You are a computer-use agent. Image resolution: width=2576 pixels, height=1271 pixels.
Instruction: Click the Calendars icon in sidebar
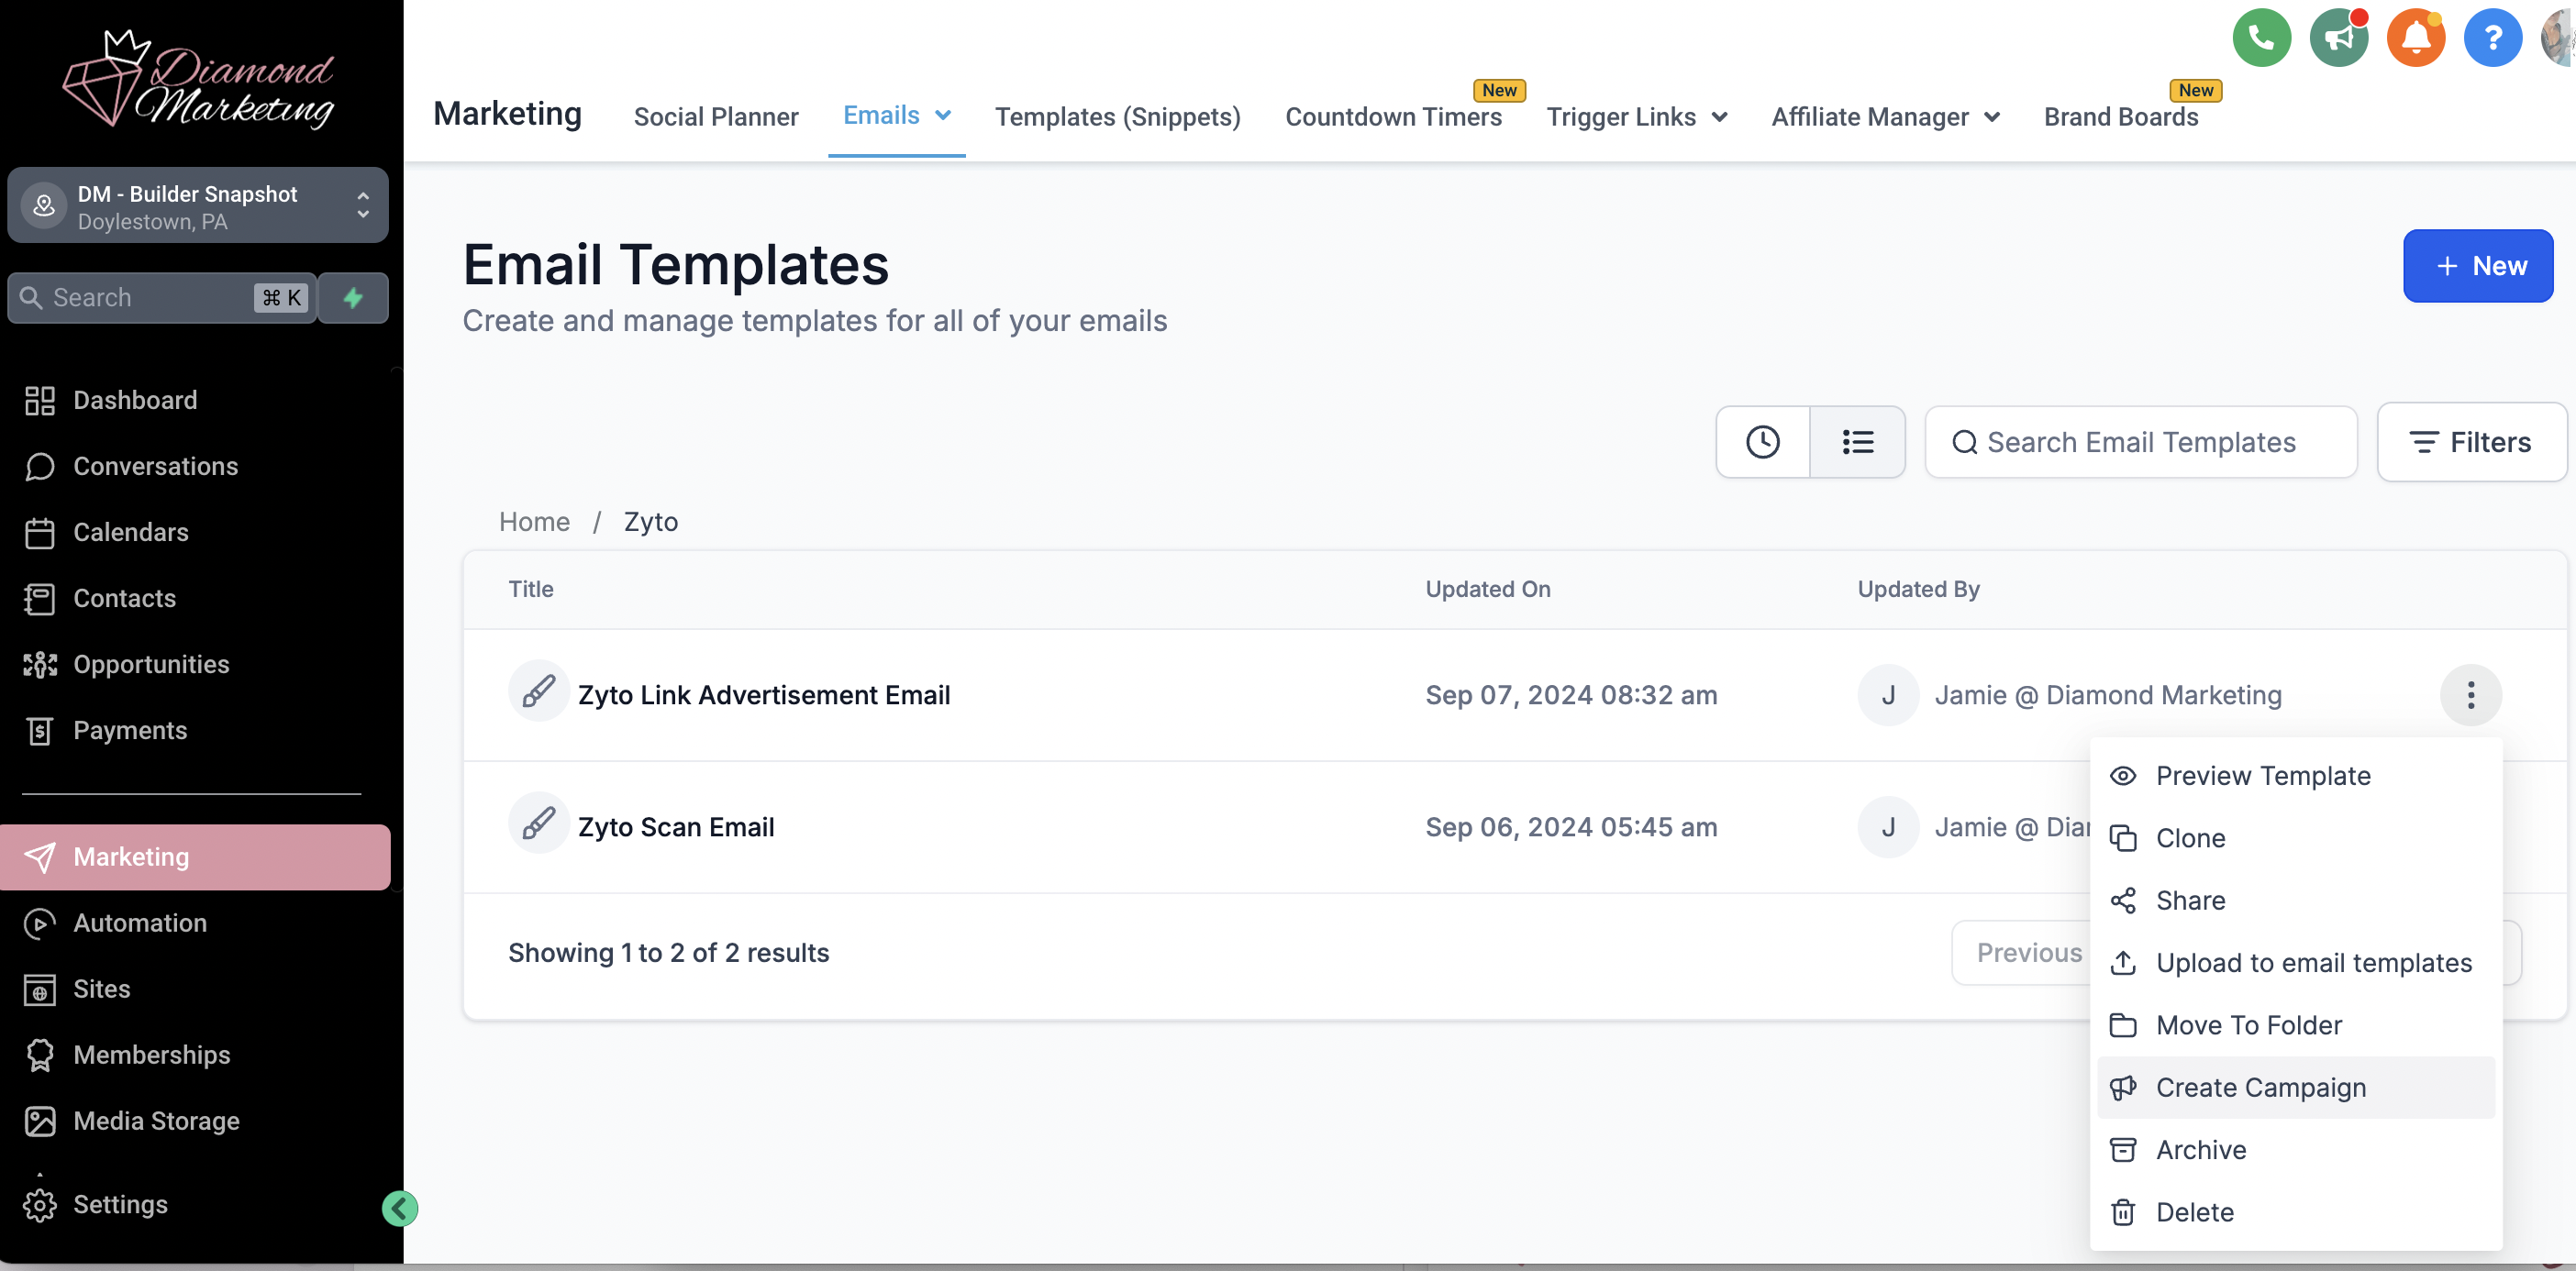pos(40,532)
